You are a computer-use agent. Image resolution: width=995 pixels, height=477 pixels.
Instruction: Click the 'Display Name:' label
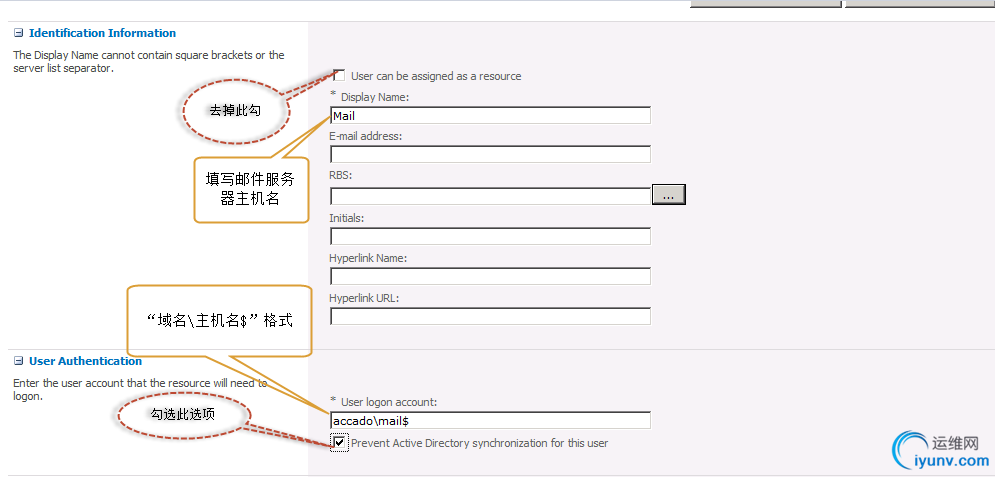point(376,97)
